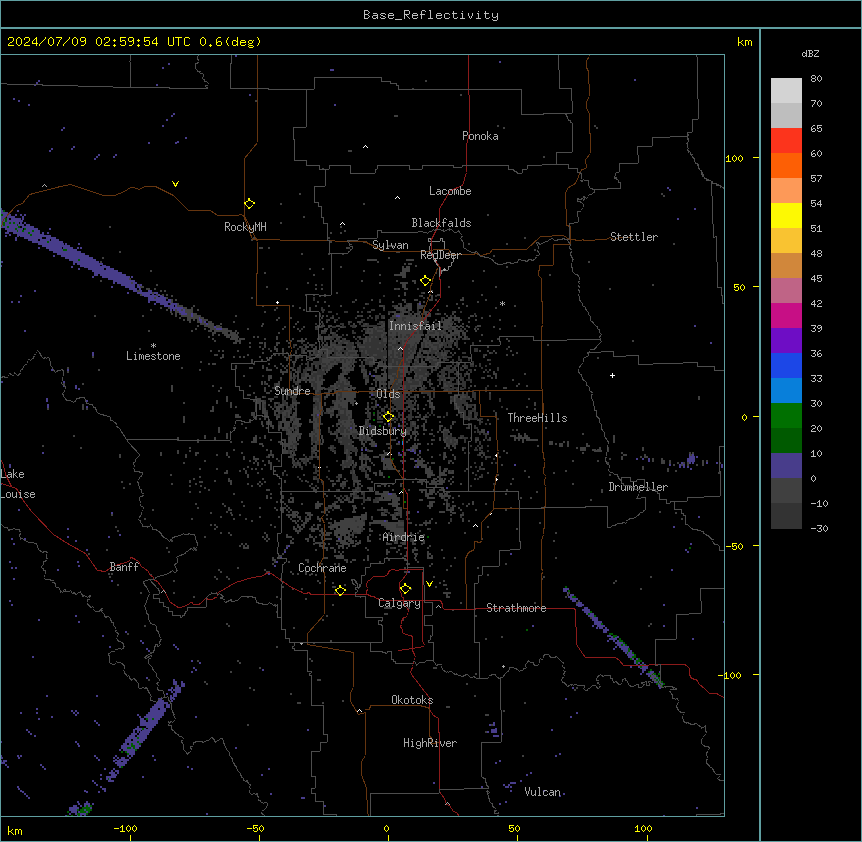The height and width of the screenshot is (842, 862).
Task: Click the Calgary city label
Action: tap(399, 603)
